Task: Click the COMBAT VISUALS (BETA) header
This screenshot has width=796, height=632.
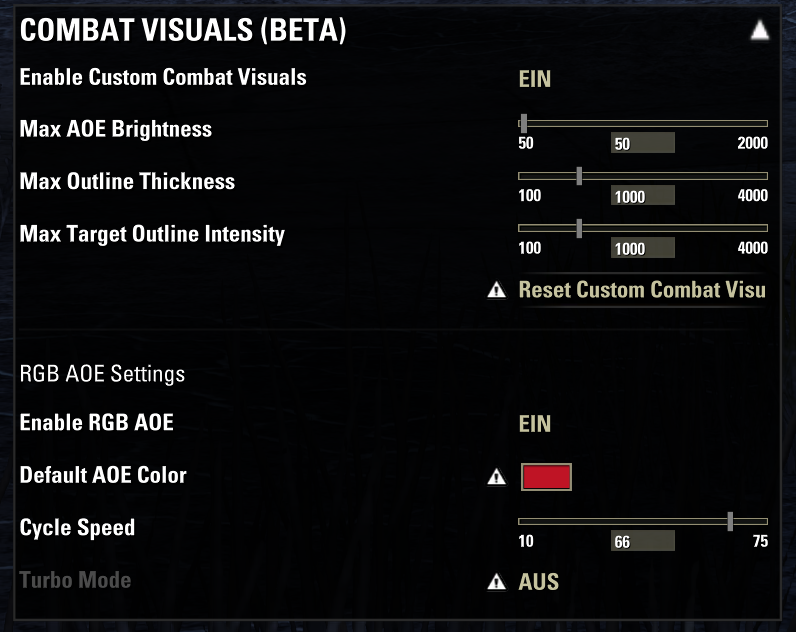Action: click(183, 31)
